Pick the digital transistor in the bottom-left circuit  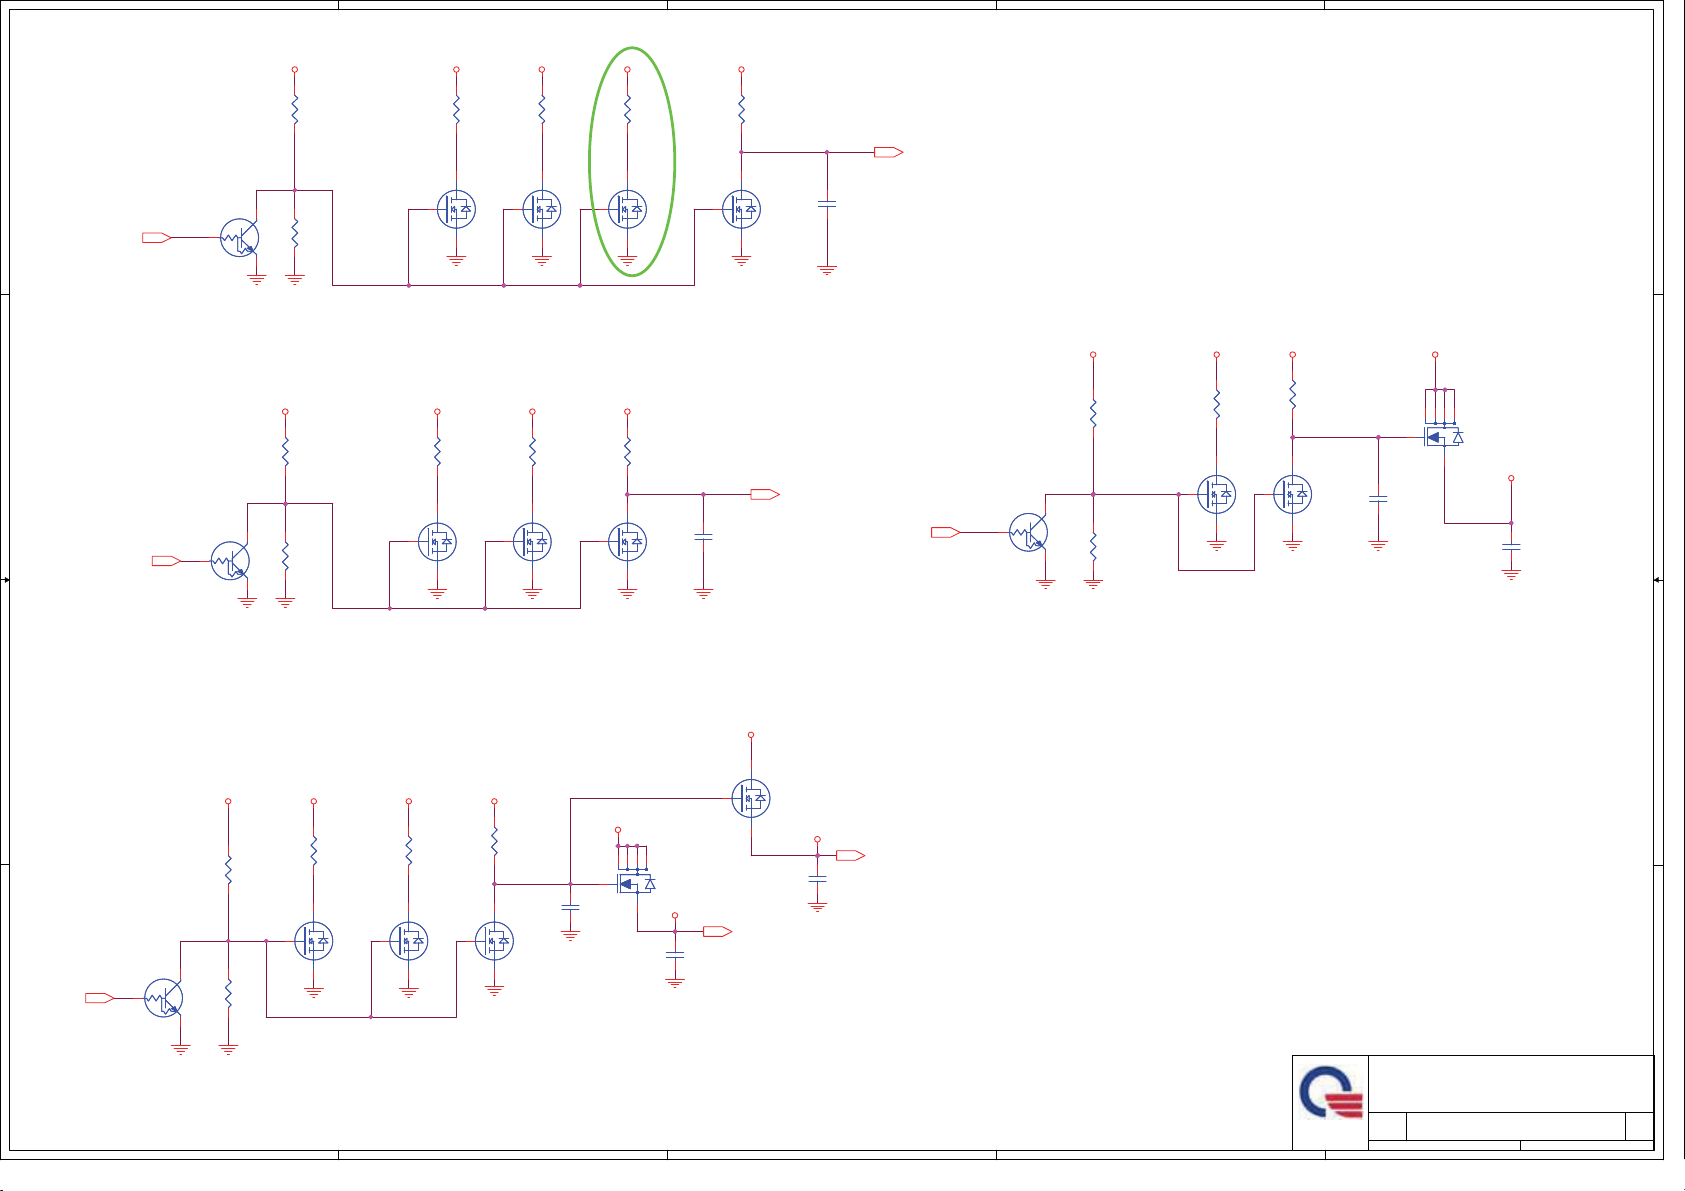pos(164,998)
